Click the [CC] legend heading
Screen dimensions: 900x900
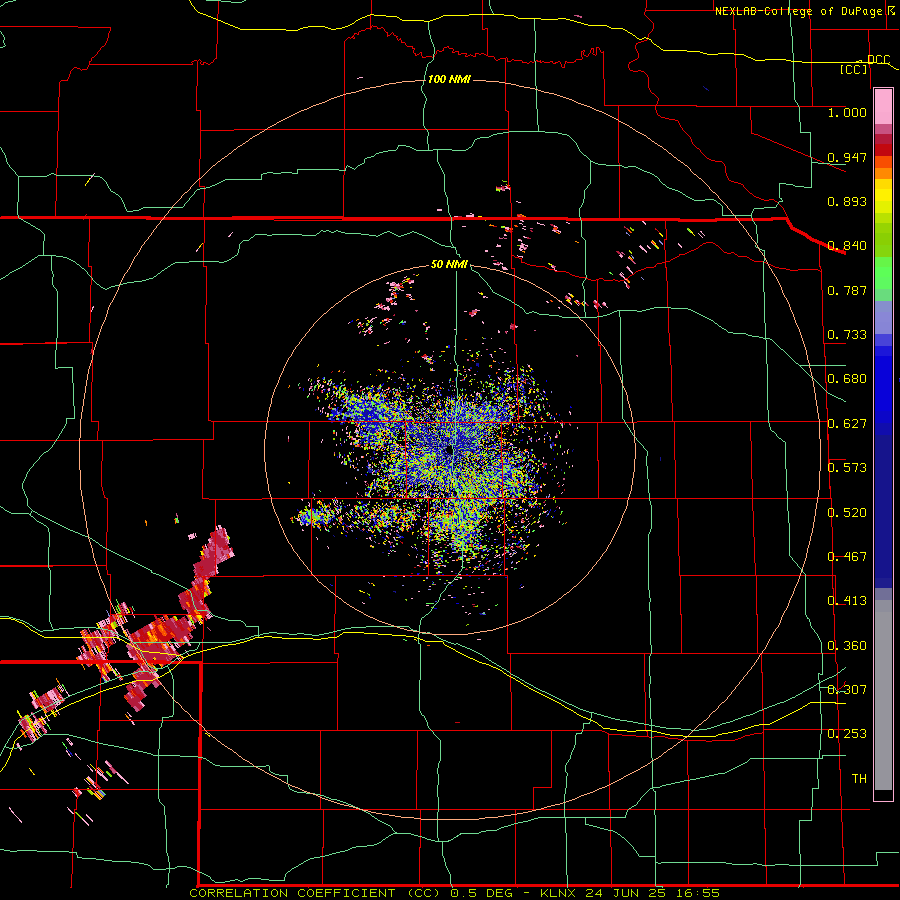pos(854,69)
